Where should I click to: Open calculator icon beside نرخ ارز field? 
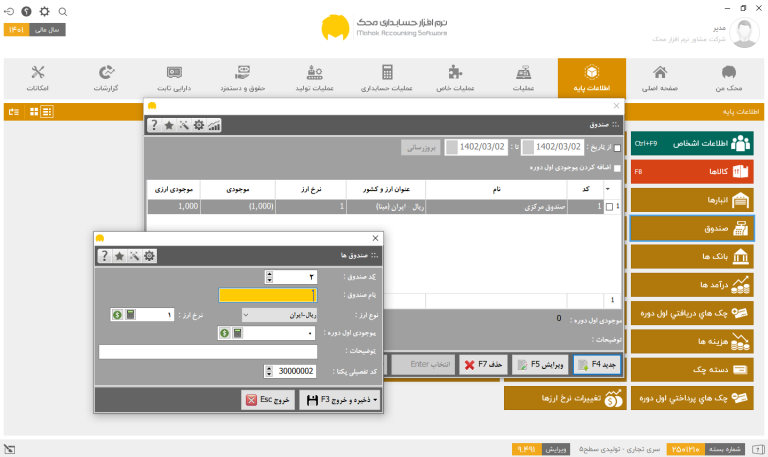click(130, 314)
